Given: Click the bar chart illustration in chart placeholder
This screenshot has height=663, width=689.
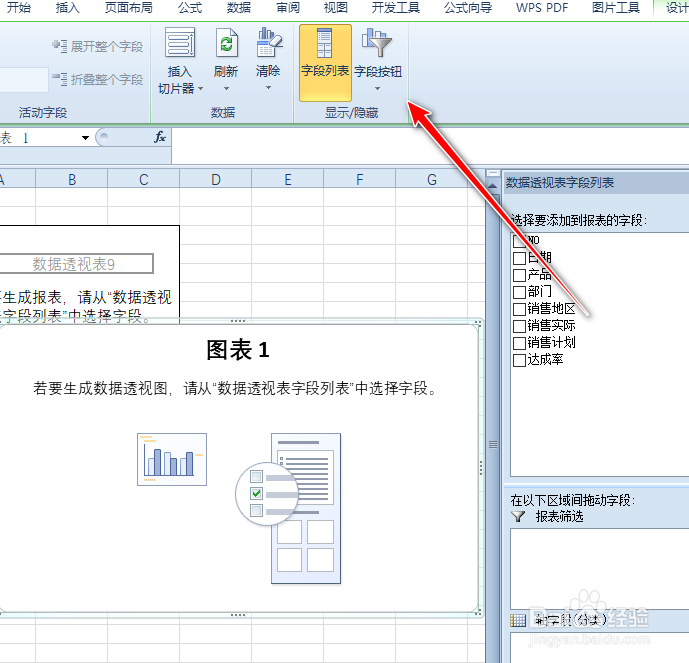Looking at the screenshot, I should tap(172, 459).
